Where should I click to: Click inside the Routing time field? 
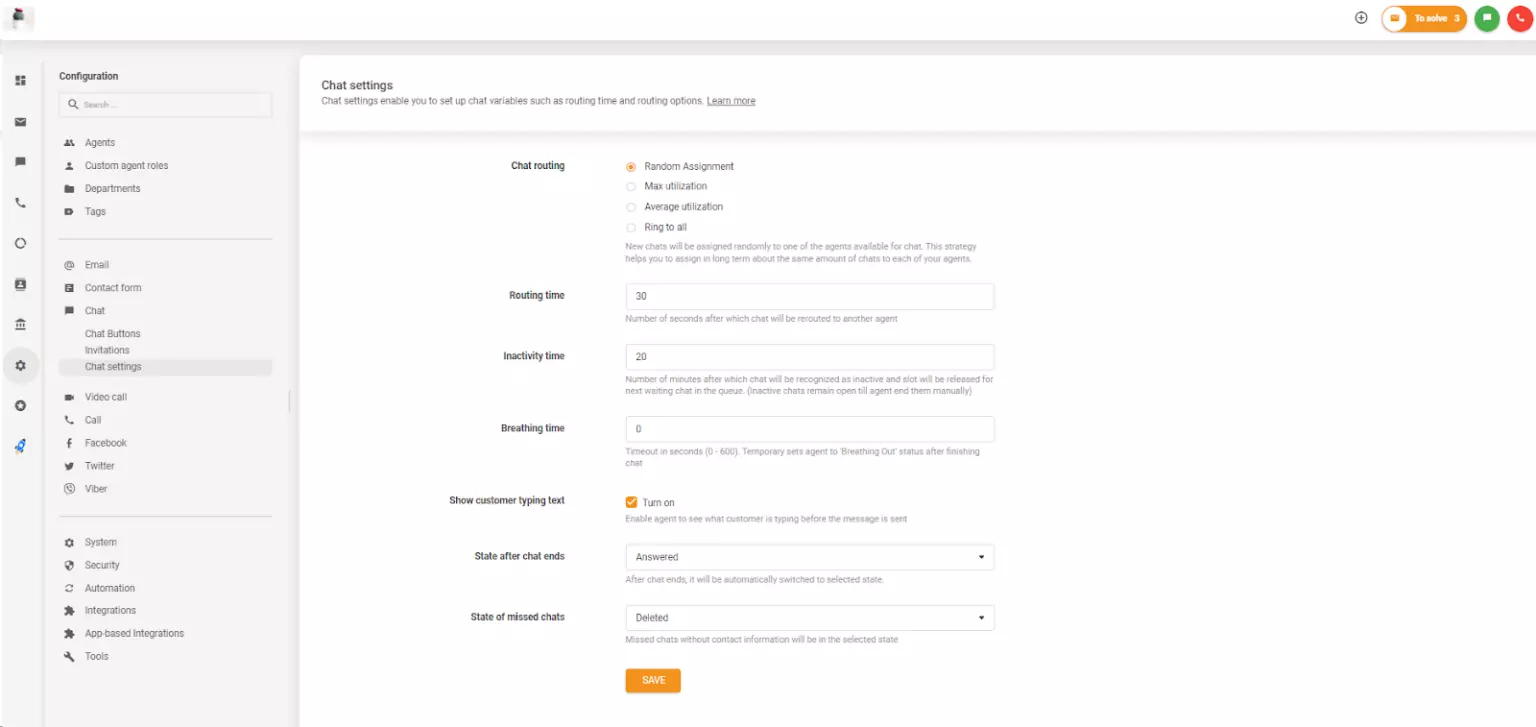click(809, 296)
